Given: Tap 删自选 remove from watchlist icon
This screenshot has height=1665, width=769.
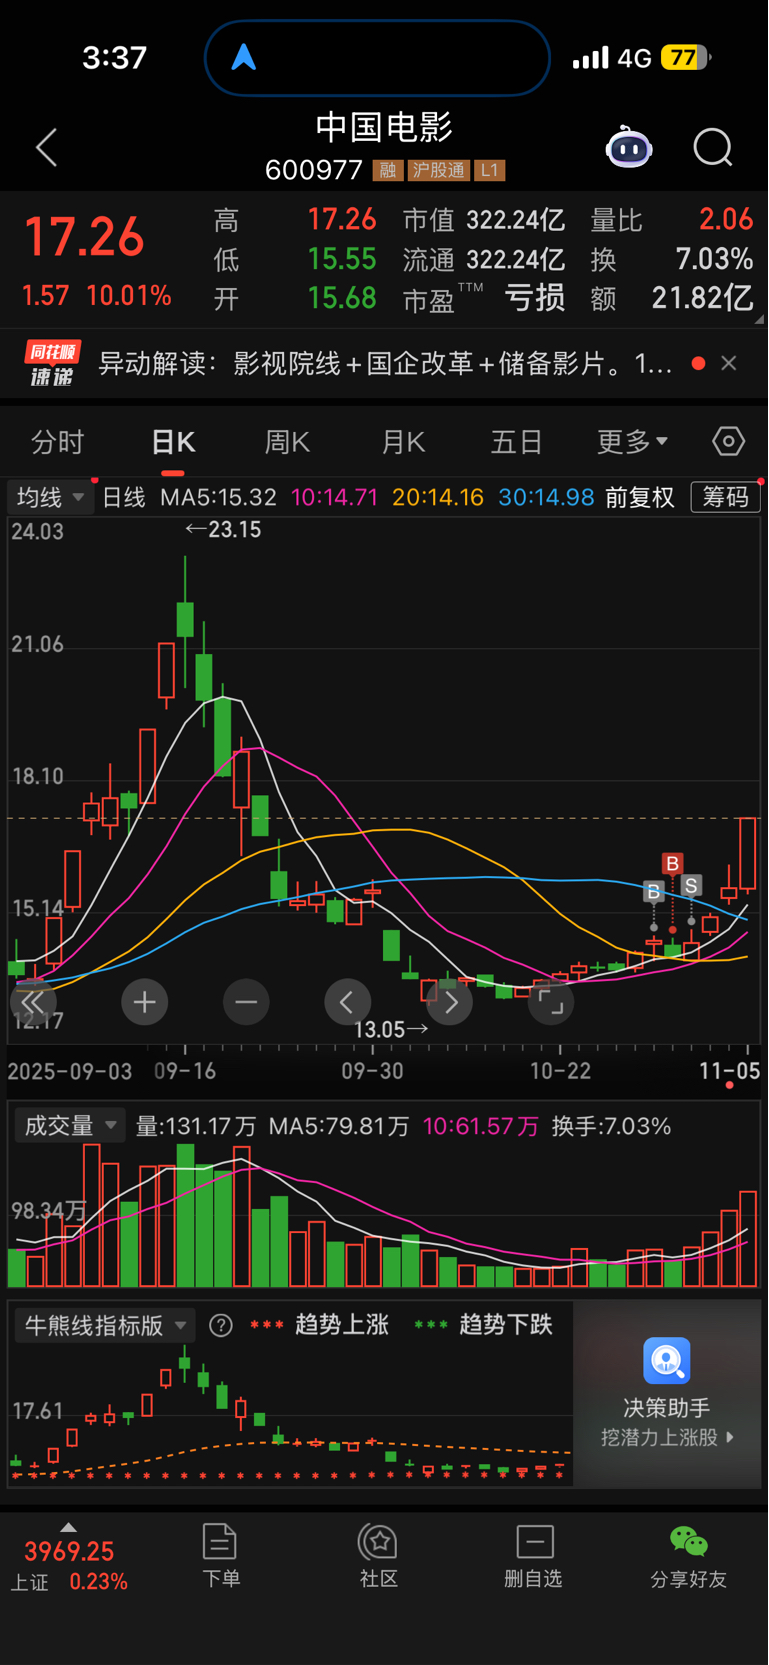Looking at the screenshot, I should click(534, 1541).
